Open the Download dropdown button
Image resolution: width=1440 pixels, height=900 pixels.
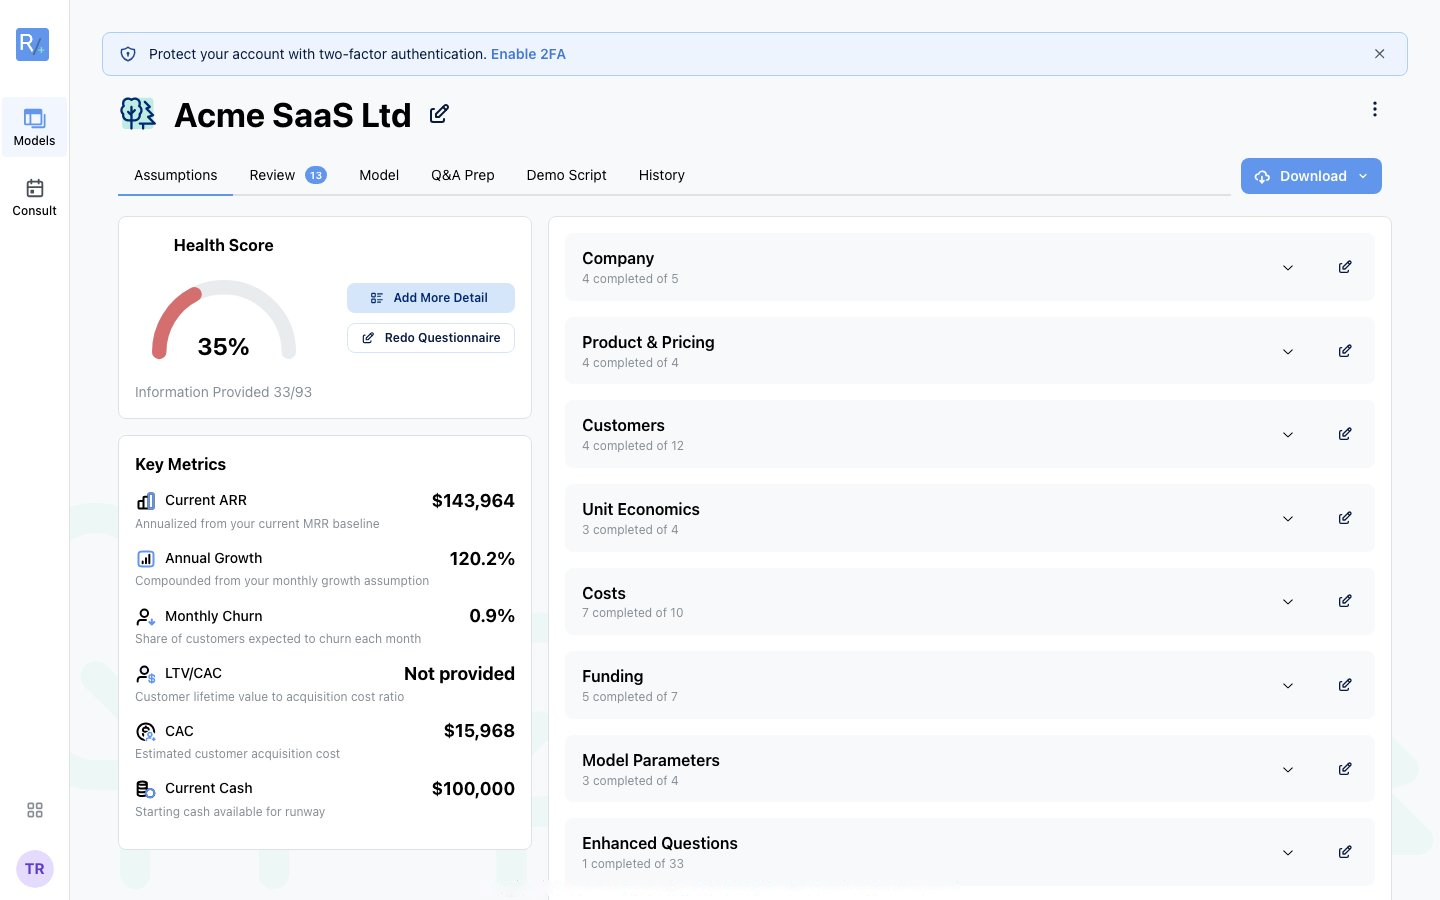click(1311, 176)
